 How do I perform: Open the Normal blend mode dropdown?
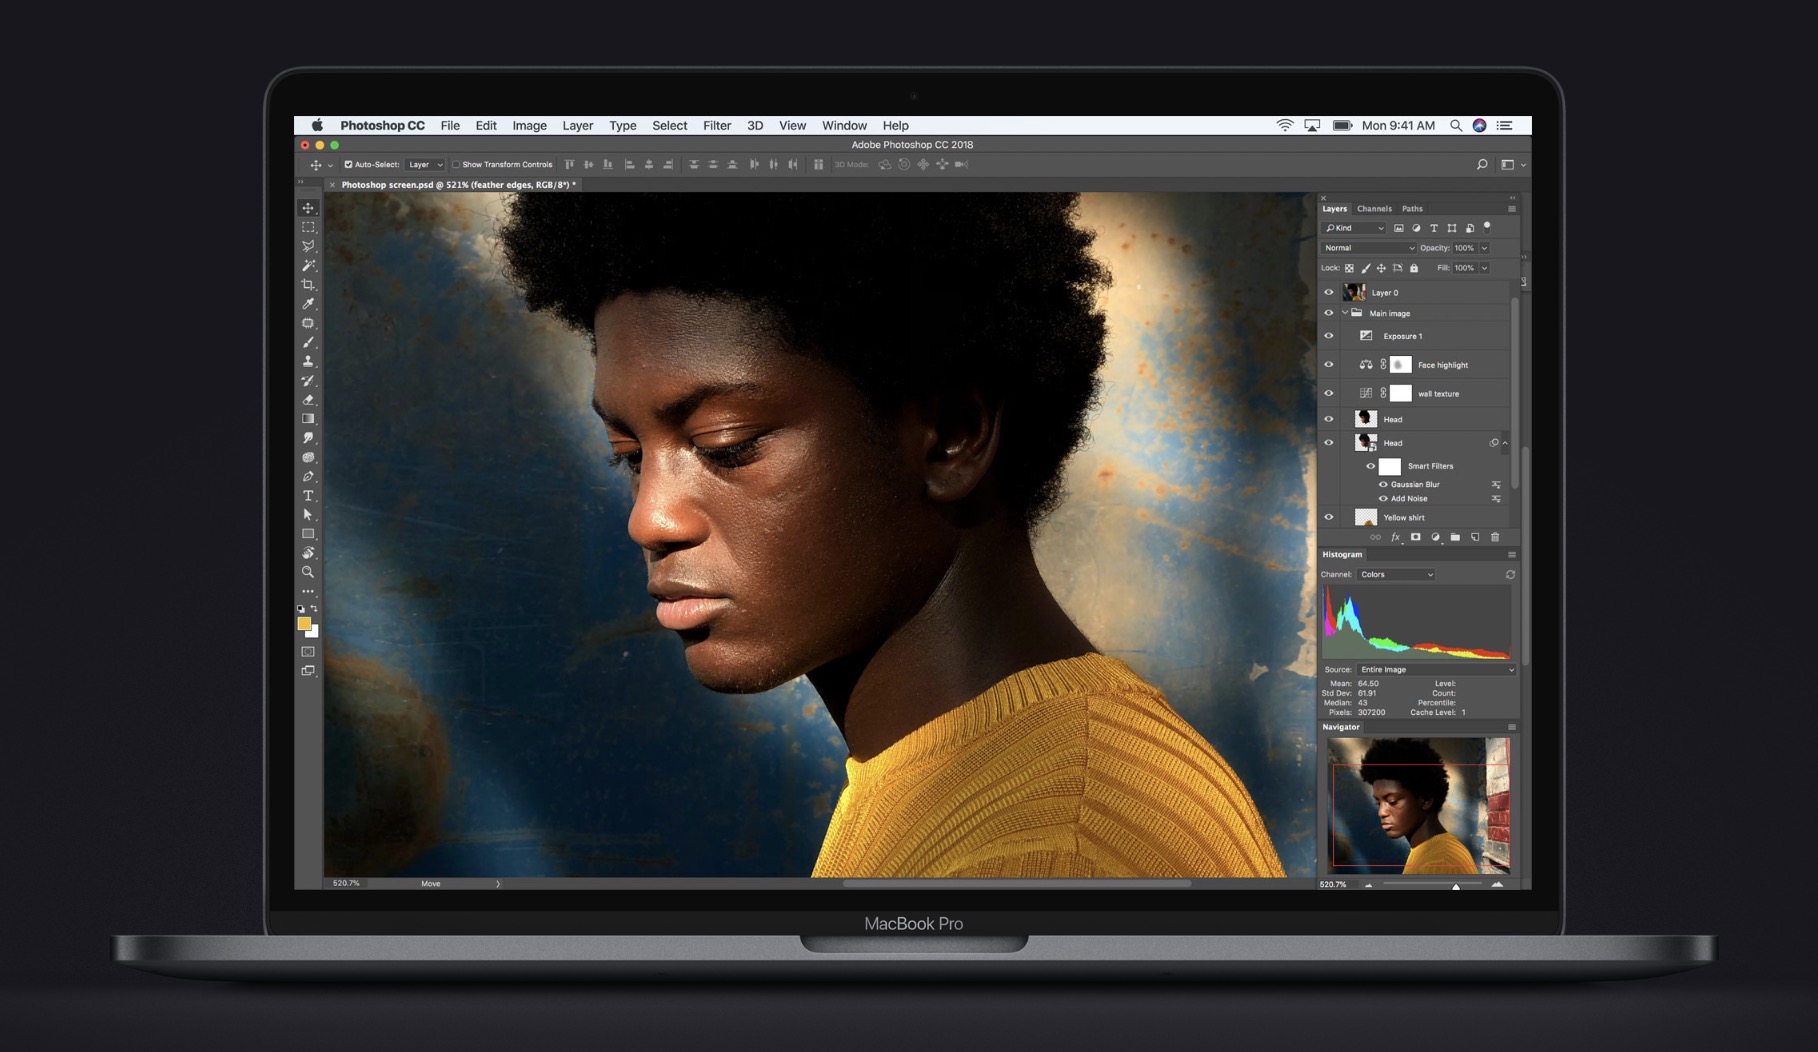(x=1368, y=248)
